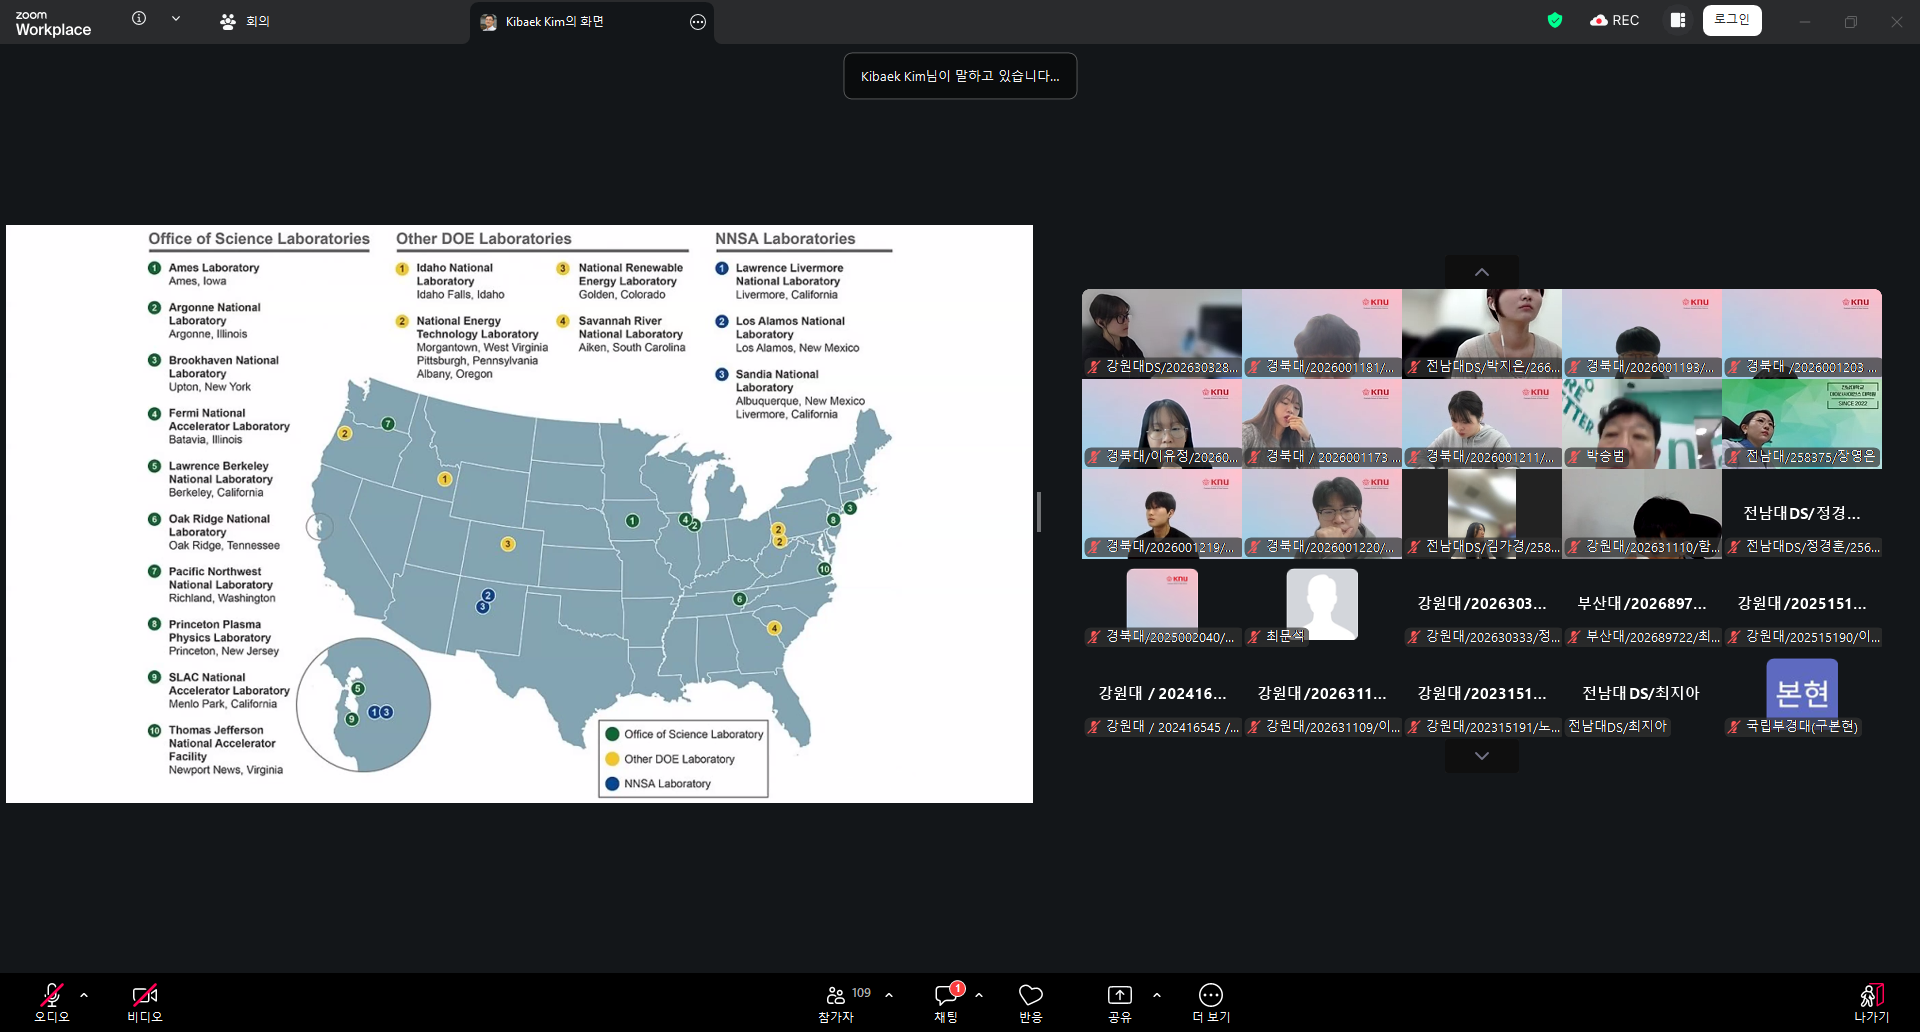The width and height of the screenshot is (1920, 1032).
Task: Change the view layout icon
Action: (1678, 20)
